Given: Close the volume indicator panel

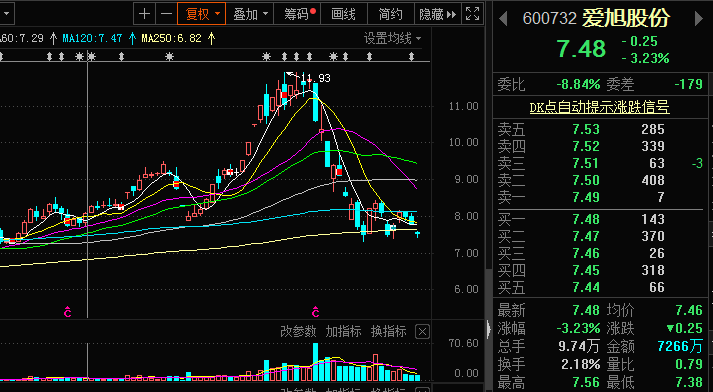Looking at the screenshot, I should [x=422, y=332].
